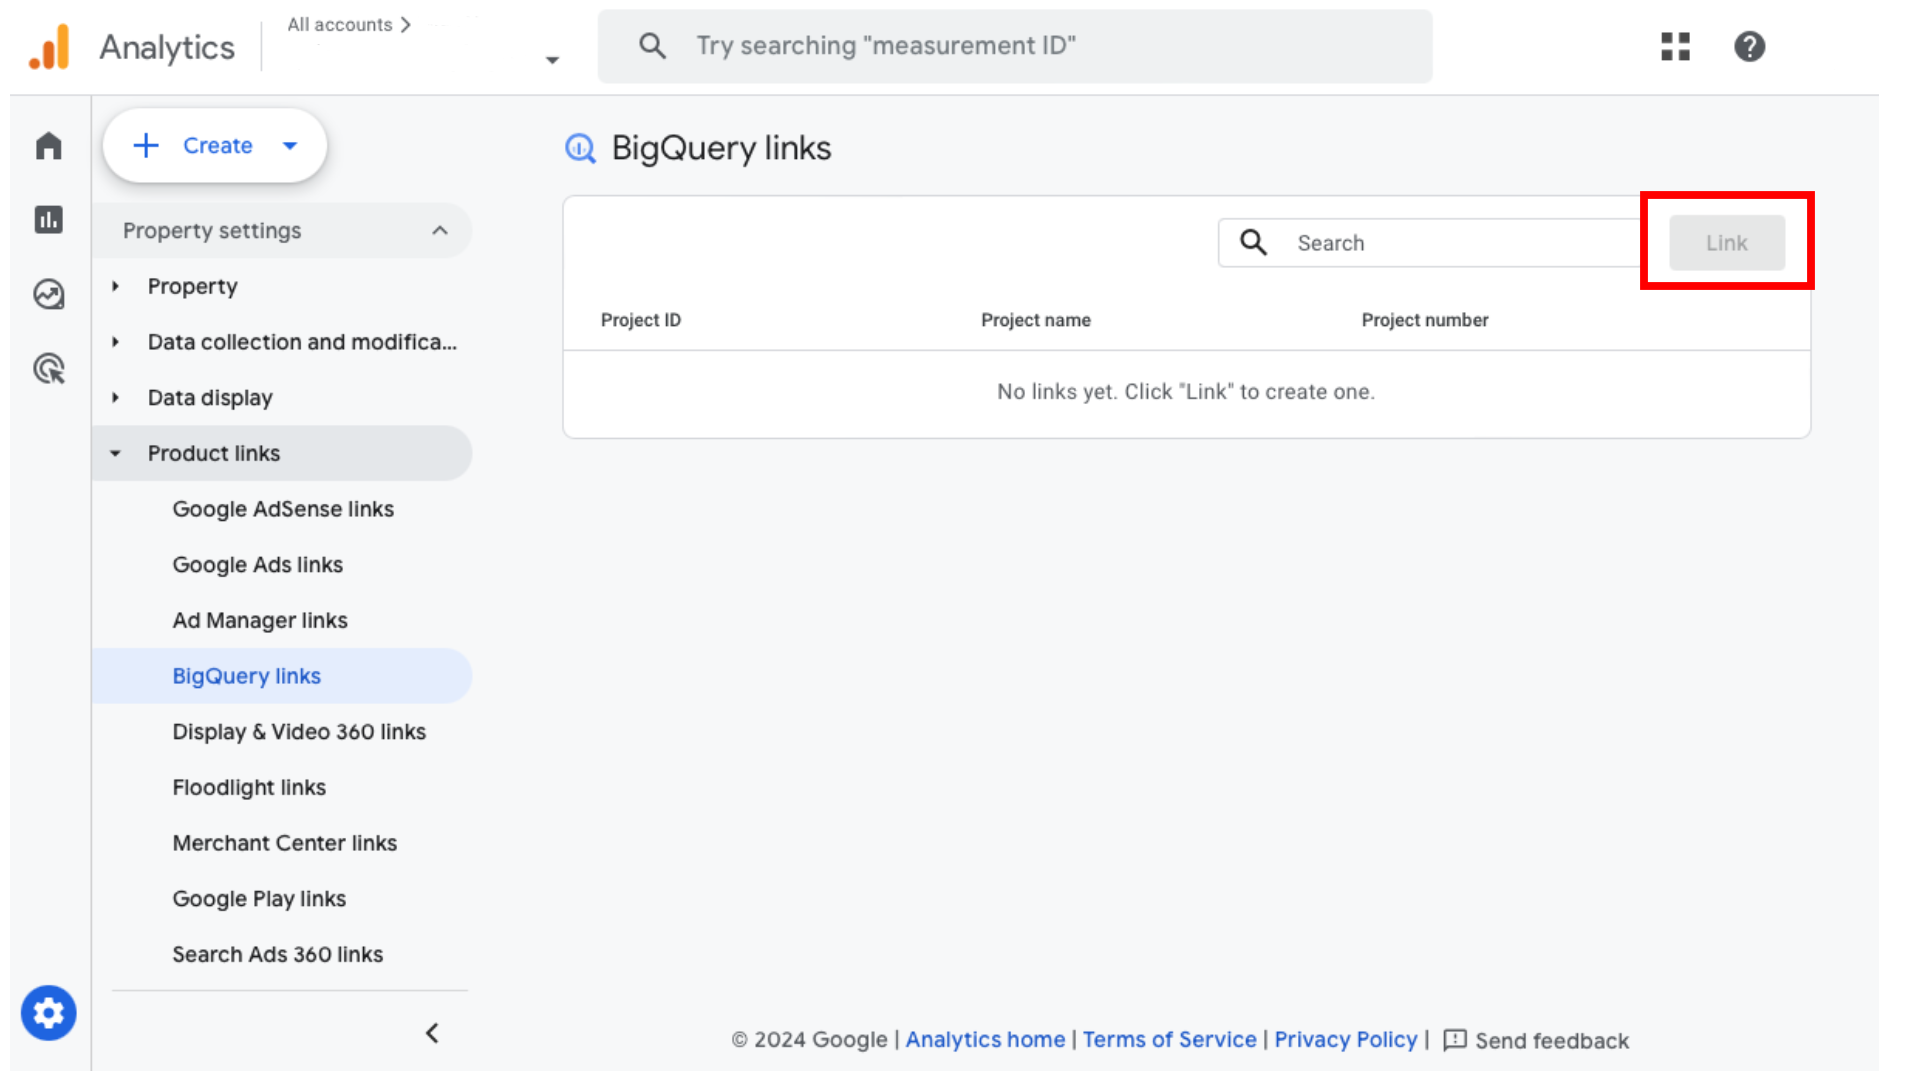
Task: Click the Send feedback icon
Action: (1455, 1040)
